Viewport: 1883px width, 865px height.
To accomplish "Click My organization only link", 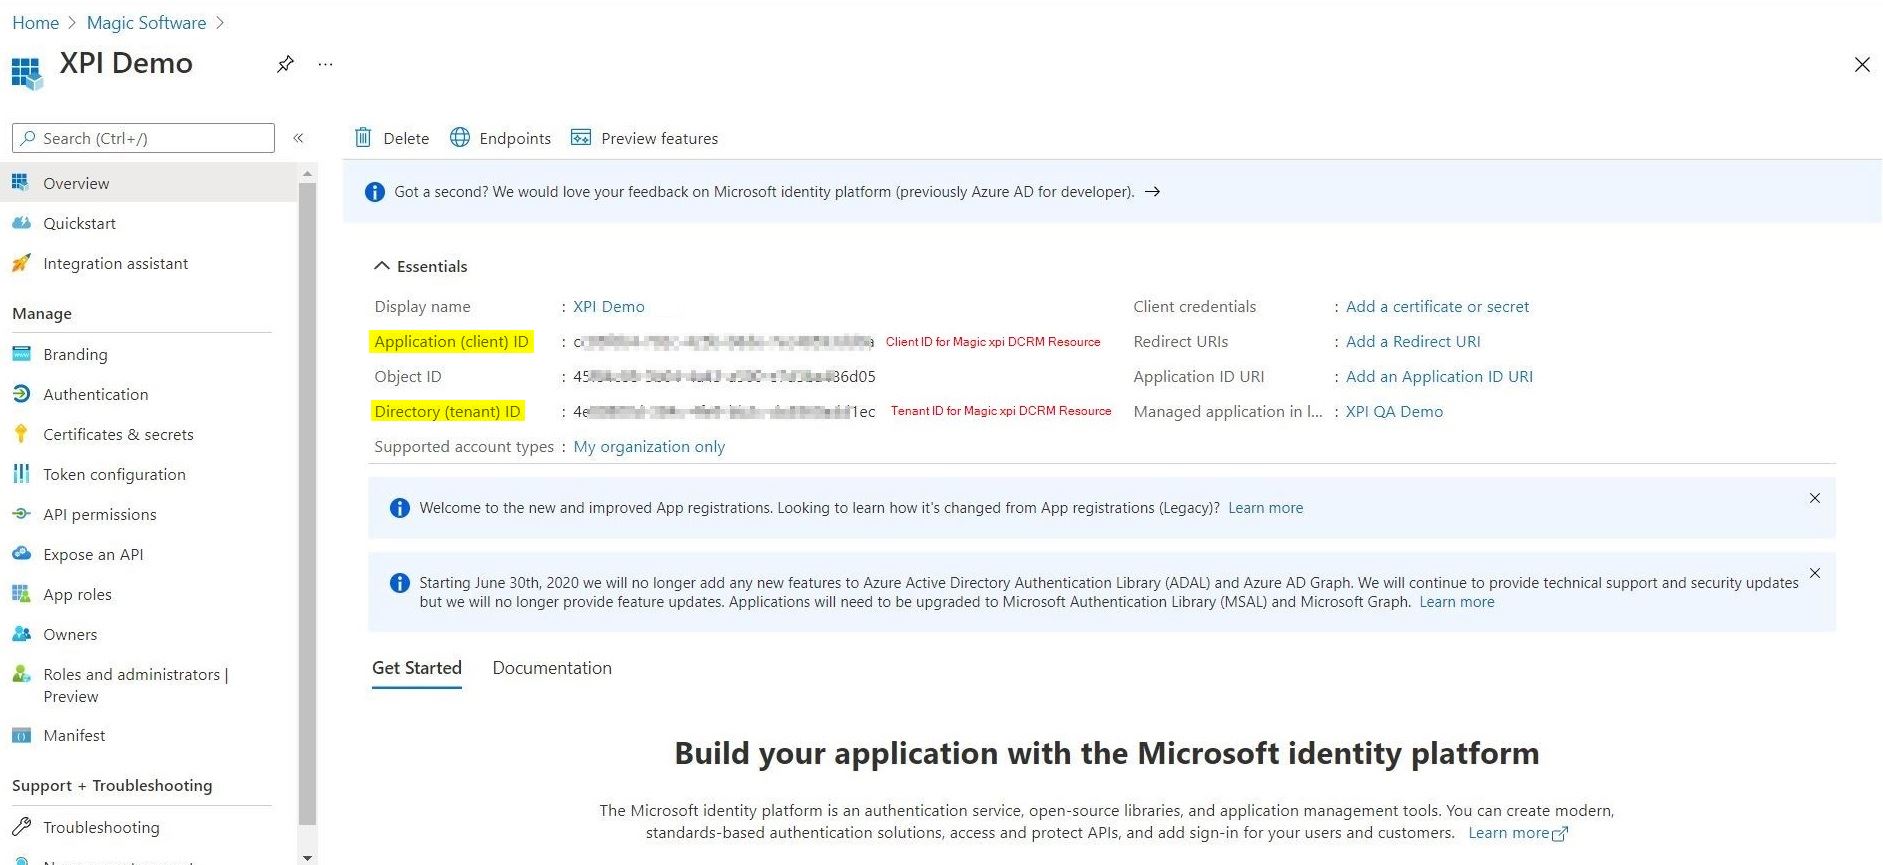I will click(649, 447).
